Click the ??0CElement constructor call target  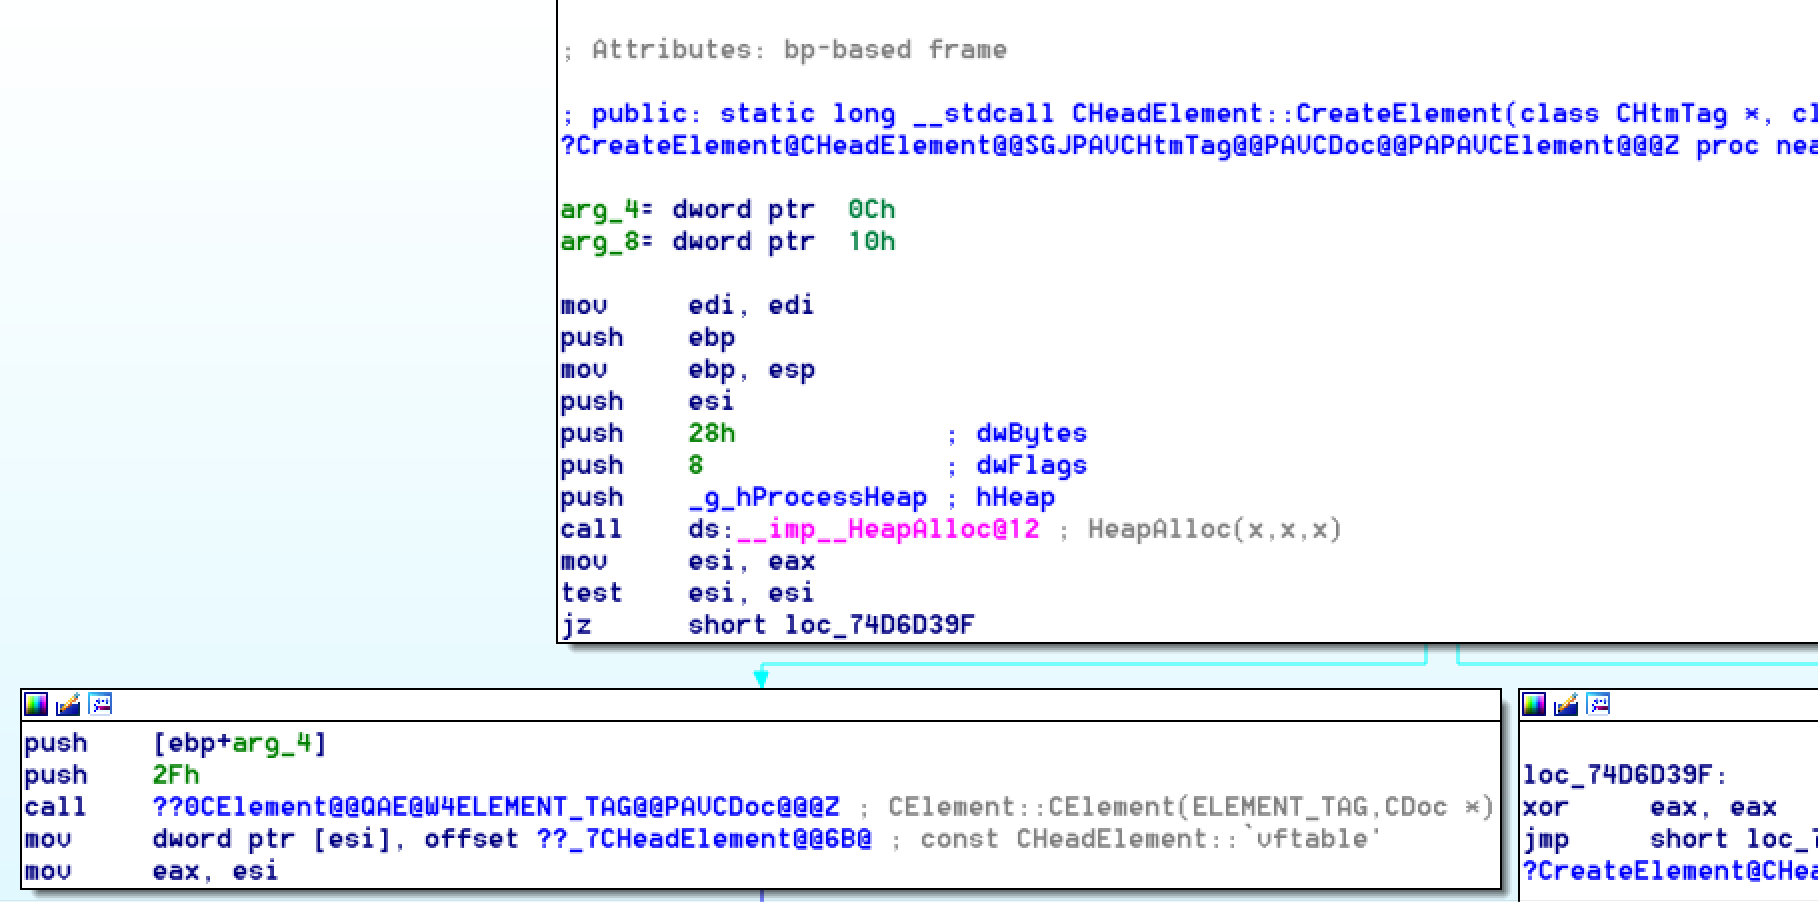(495, 807)
